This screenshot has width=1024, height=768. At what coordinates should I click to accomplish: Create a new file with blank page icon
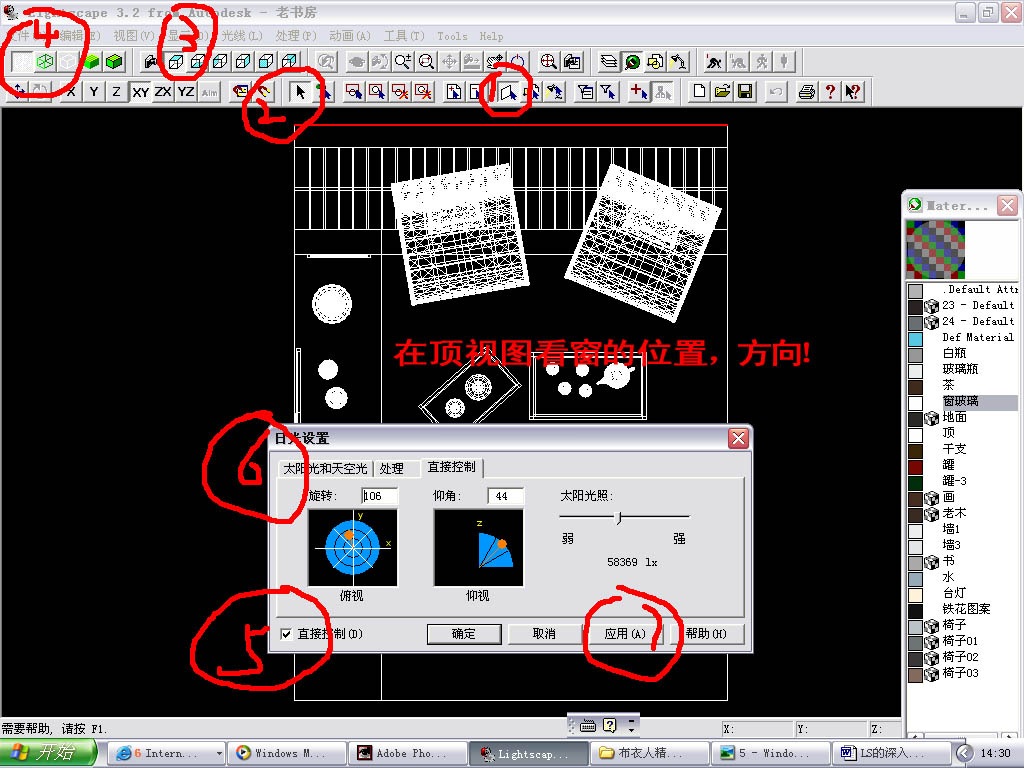pyautogui.click(x=699, y=91)
